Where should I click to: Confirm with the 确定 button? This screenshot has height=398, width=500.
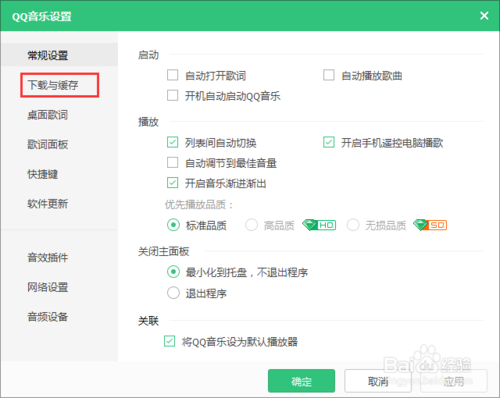(301, 381)
